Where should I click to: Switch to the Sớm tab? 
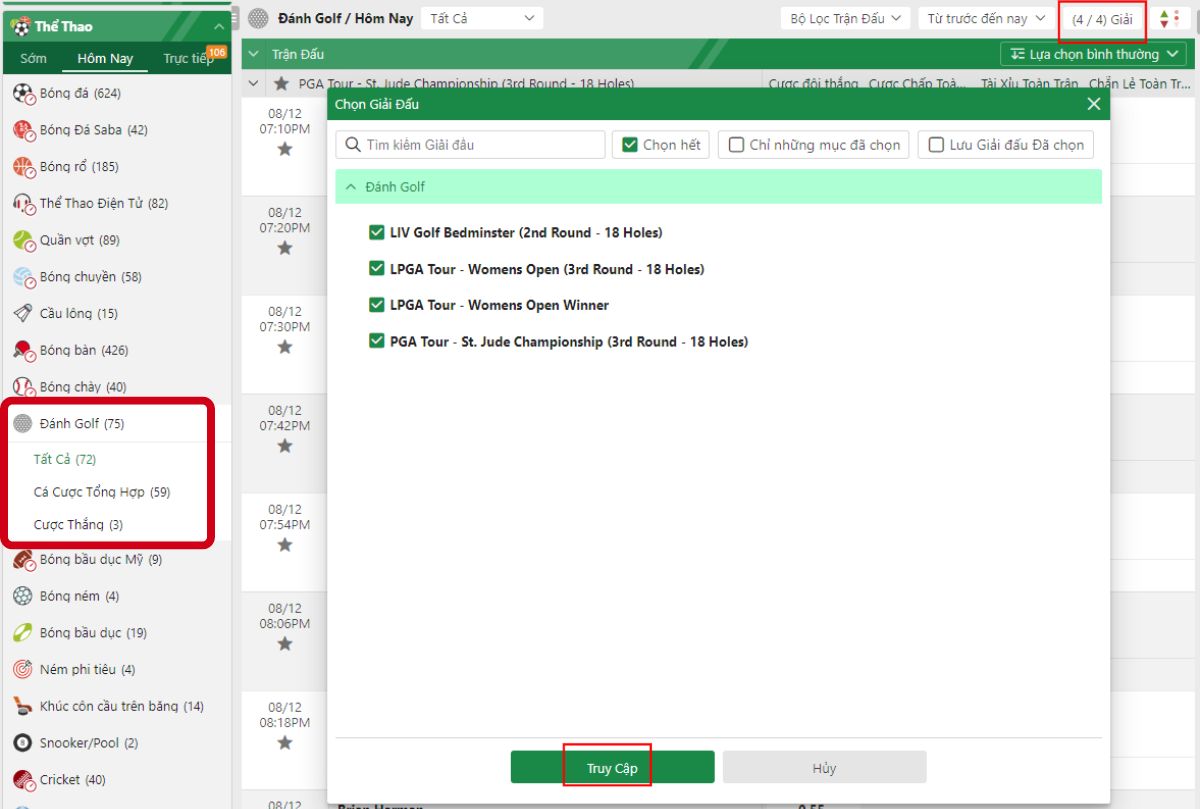coord(33,58)
